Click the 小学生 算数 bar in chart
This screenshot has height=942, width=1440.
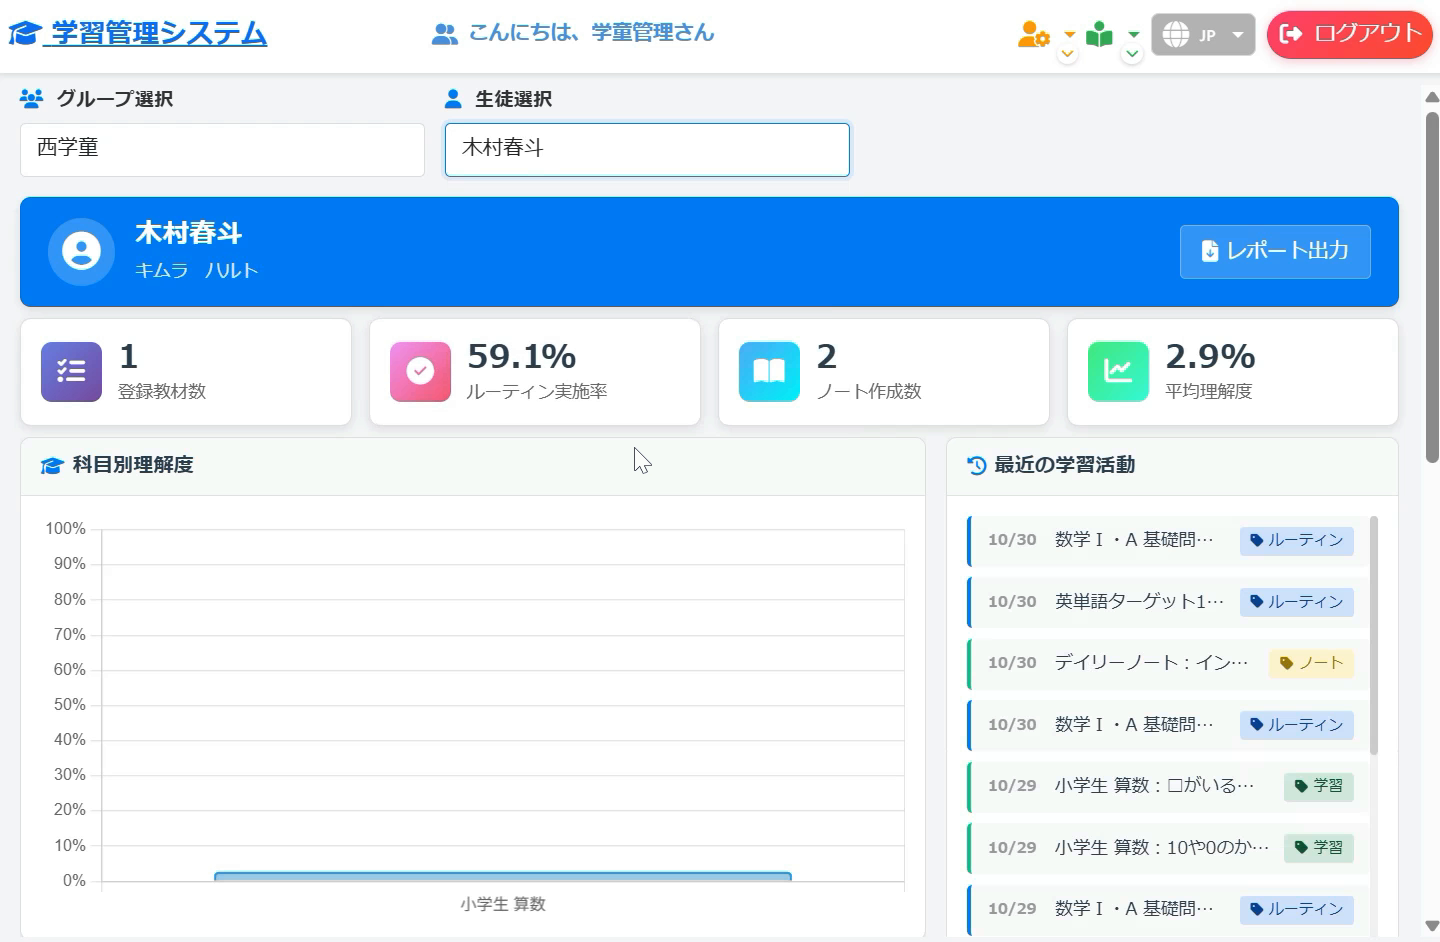pyautogui.click(x=503, y=876)
